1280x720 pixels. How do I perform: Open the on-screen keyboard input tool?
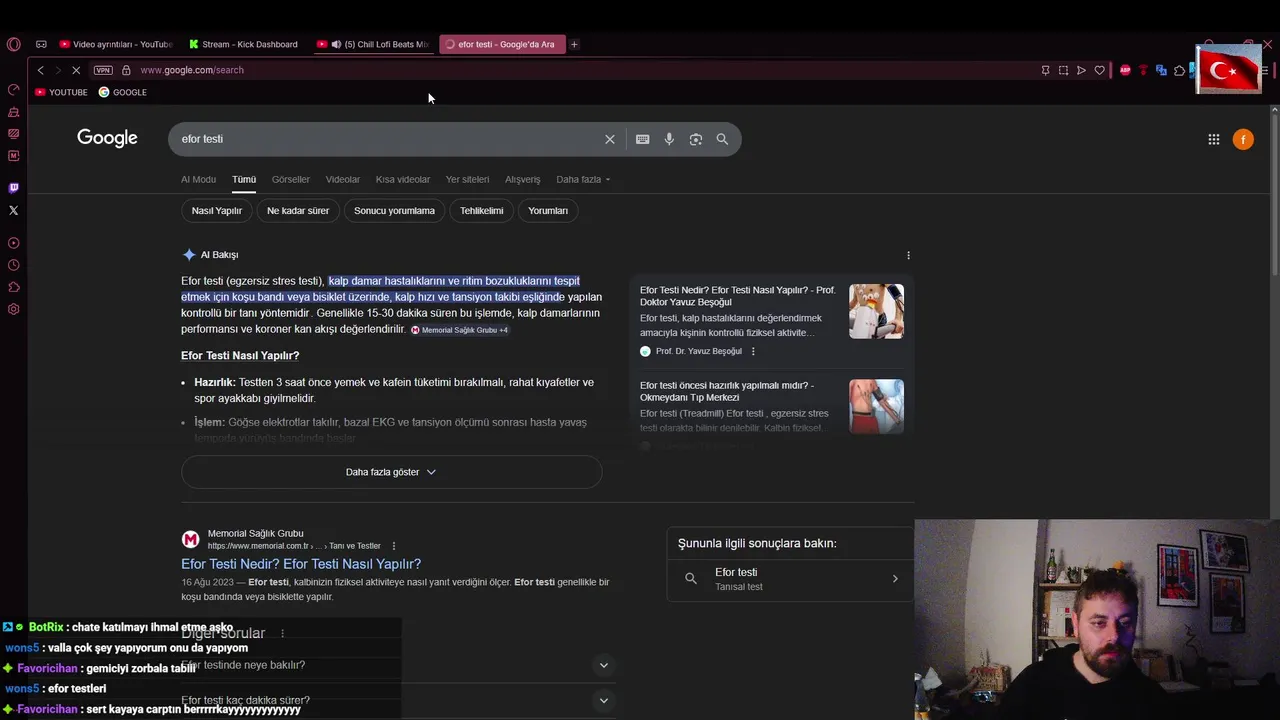coord(642,139)
